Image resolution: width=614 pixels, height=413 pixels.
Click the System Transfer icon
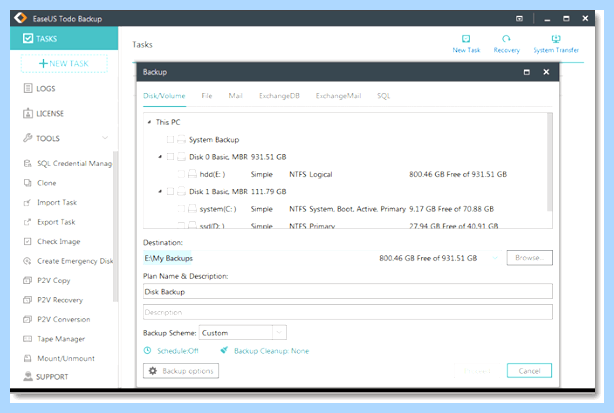(x=556, y=39)
